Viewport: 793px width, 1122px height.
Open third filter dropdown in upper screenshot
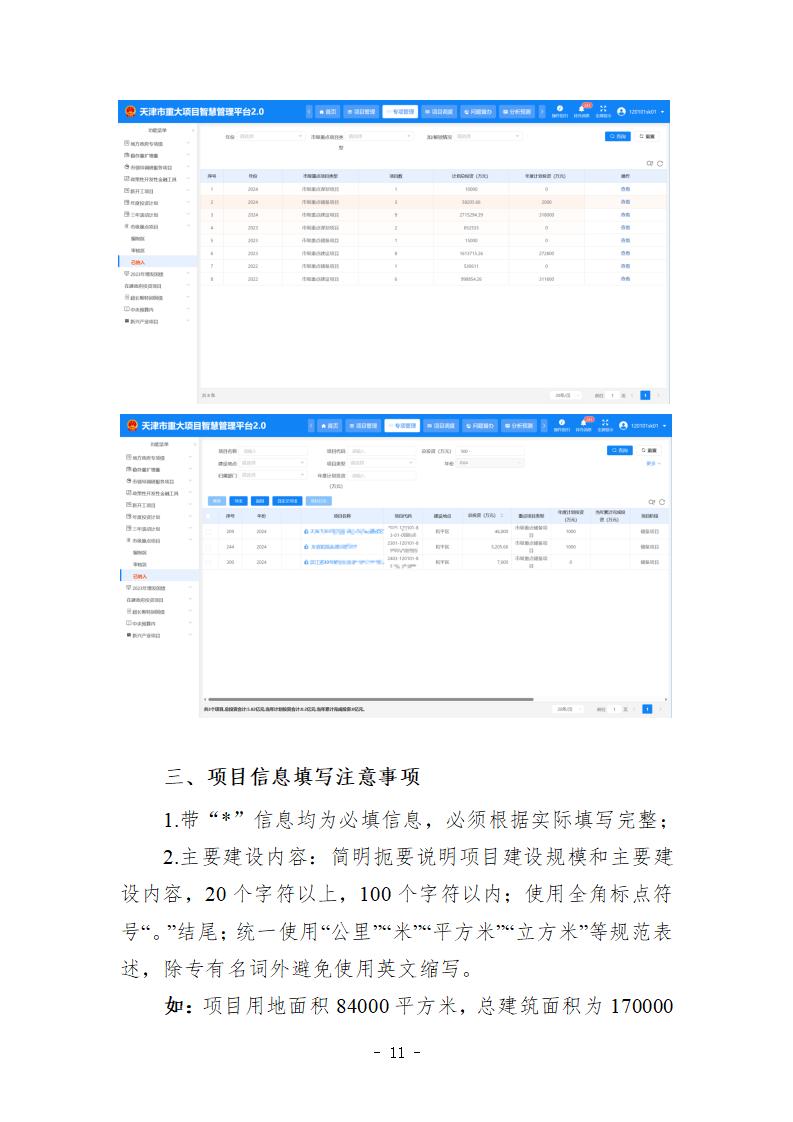tap(487, 136)
